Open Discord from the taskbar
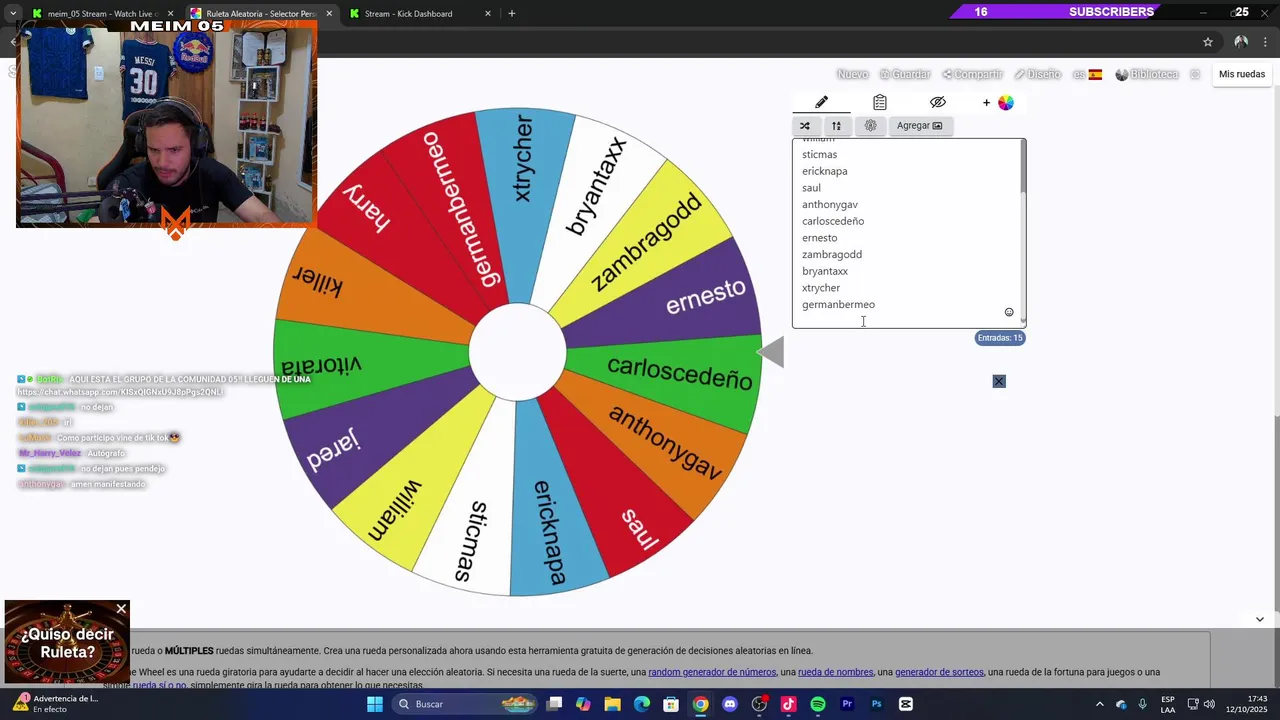The height and width of the screenshot is (720, 1280). click(x=730, y=704)
